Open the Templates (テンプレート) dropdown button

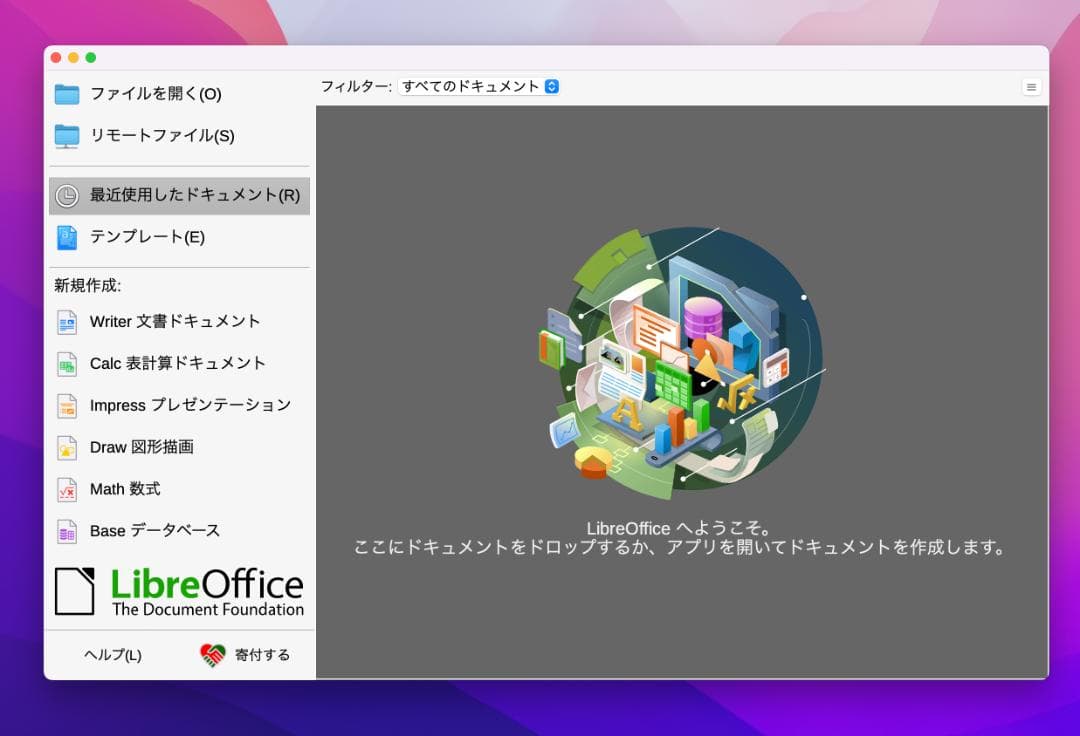tap(147, 237)
